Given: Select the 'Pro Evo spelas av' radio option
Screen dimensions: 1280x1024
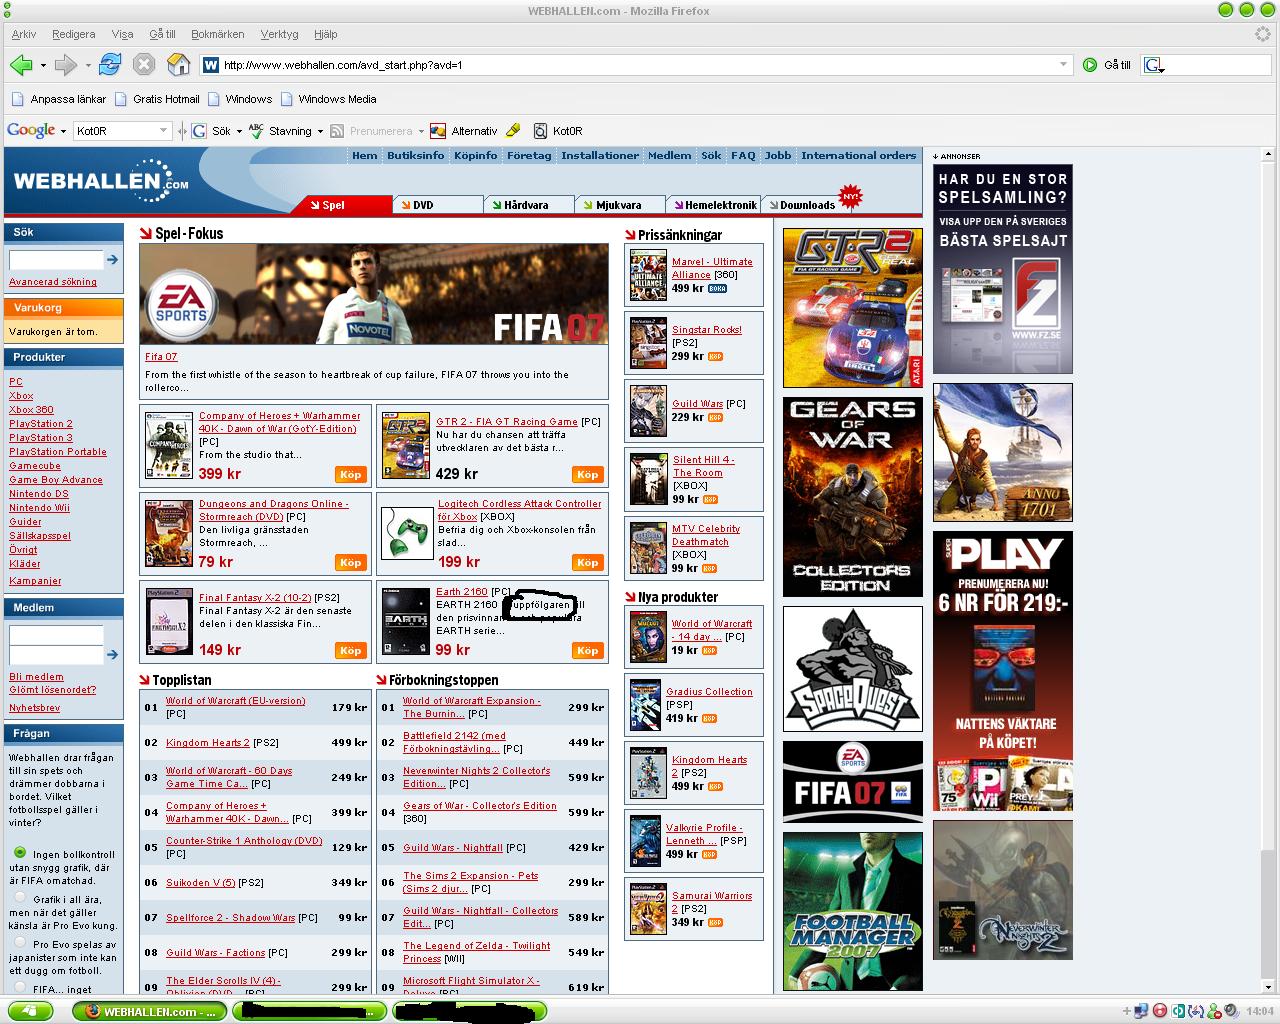Looking at the screenshot, I should [x=20, y=943].
